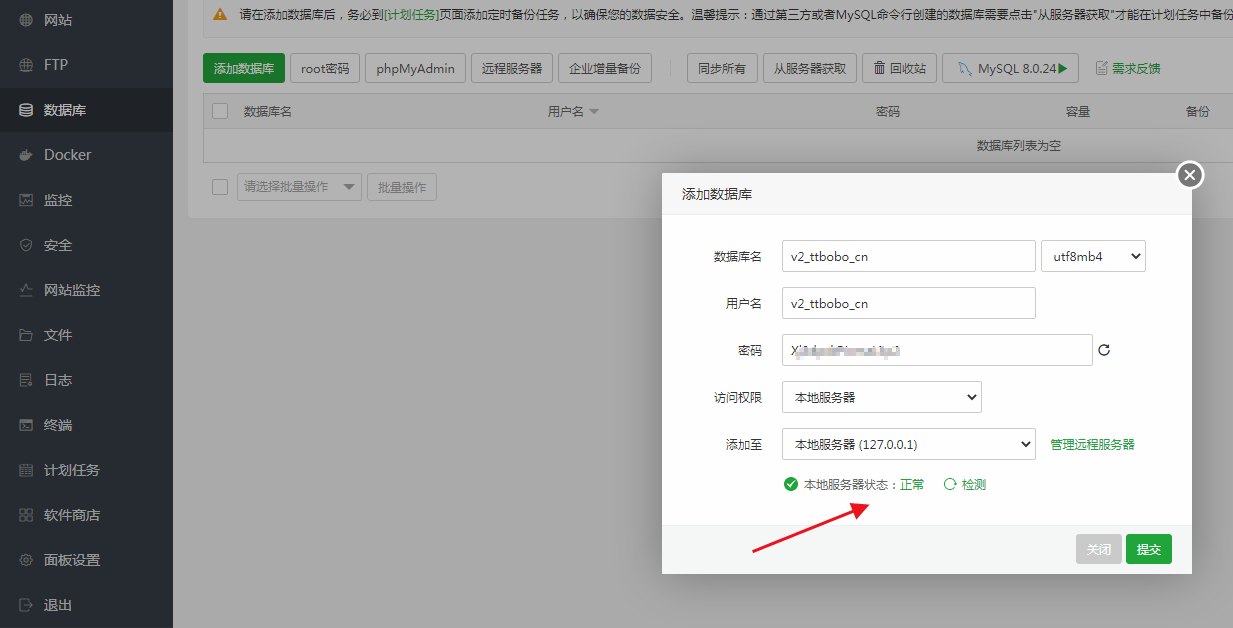Click the green status check icon
Image resolution: width=1233 pixels, height=628 pixels.
click(791, 484)
